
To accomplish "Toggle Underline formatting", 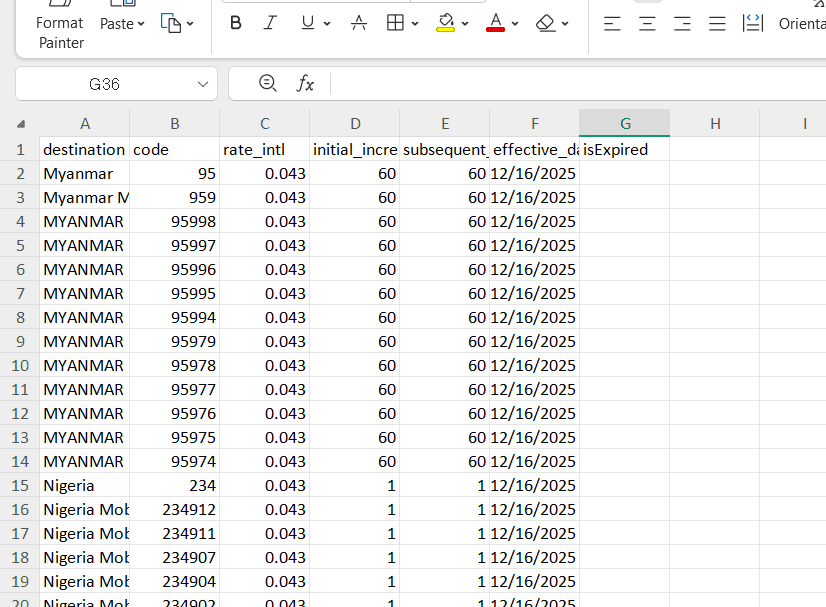I will pyautogui.click(x=308, y=23).
